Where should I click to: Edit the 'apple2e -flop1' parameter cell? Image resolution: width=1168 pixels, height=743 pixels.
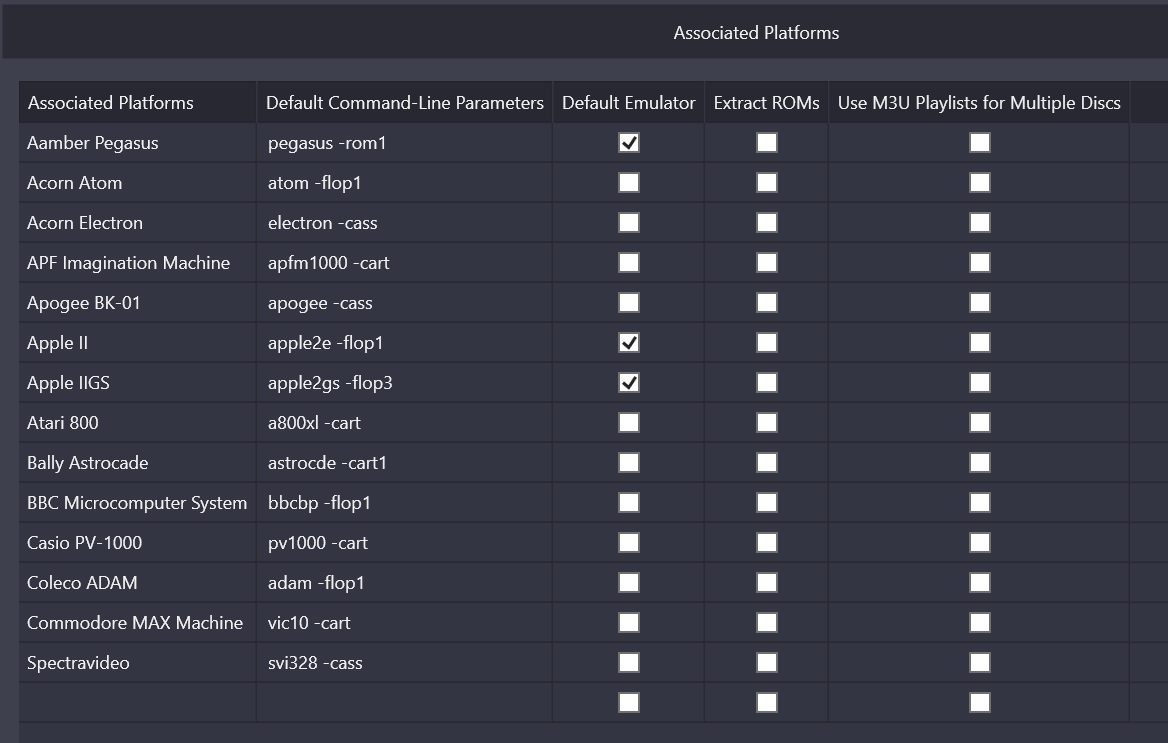point(404,343)
